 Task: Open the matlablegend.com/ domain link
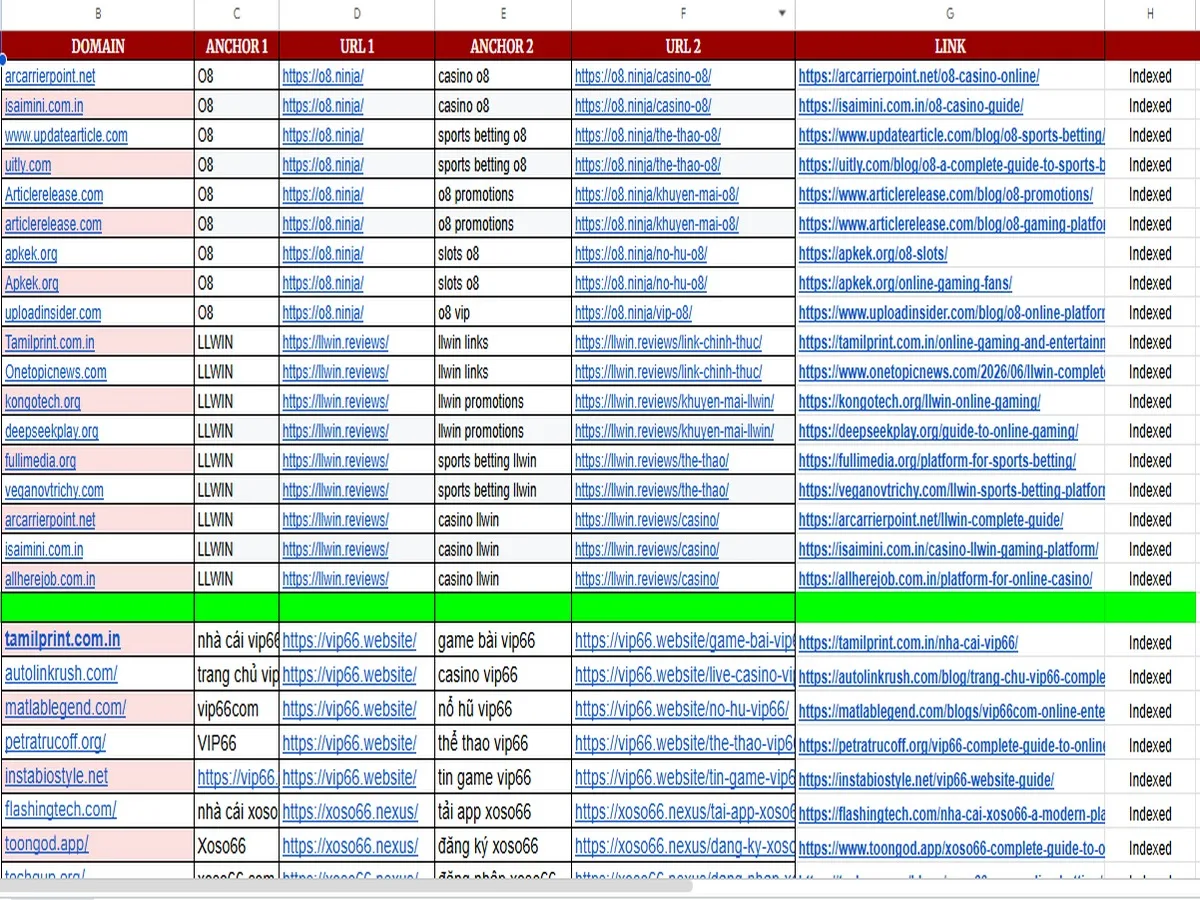[65, 708]
